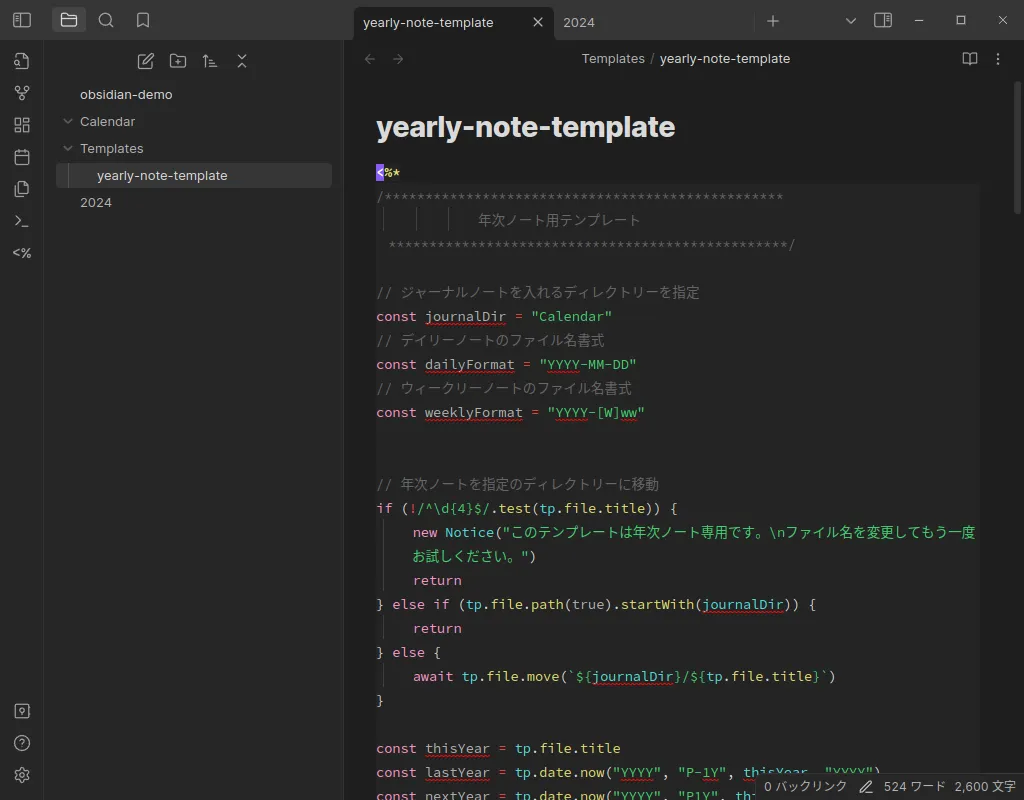The height and width of the screenshot is (800, 1024).
Task: Open graph view from the ribbon
Action: pos(22,93)
